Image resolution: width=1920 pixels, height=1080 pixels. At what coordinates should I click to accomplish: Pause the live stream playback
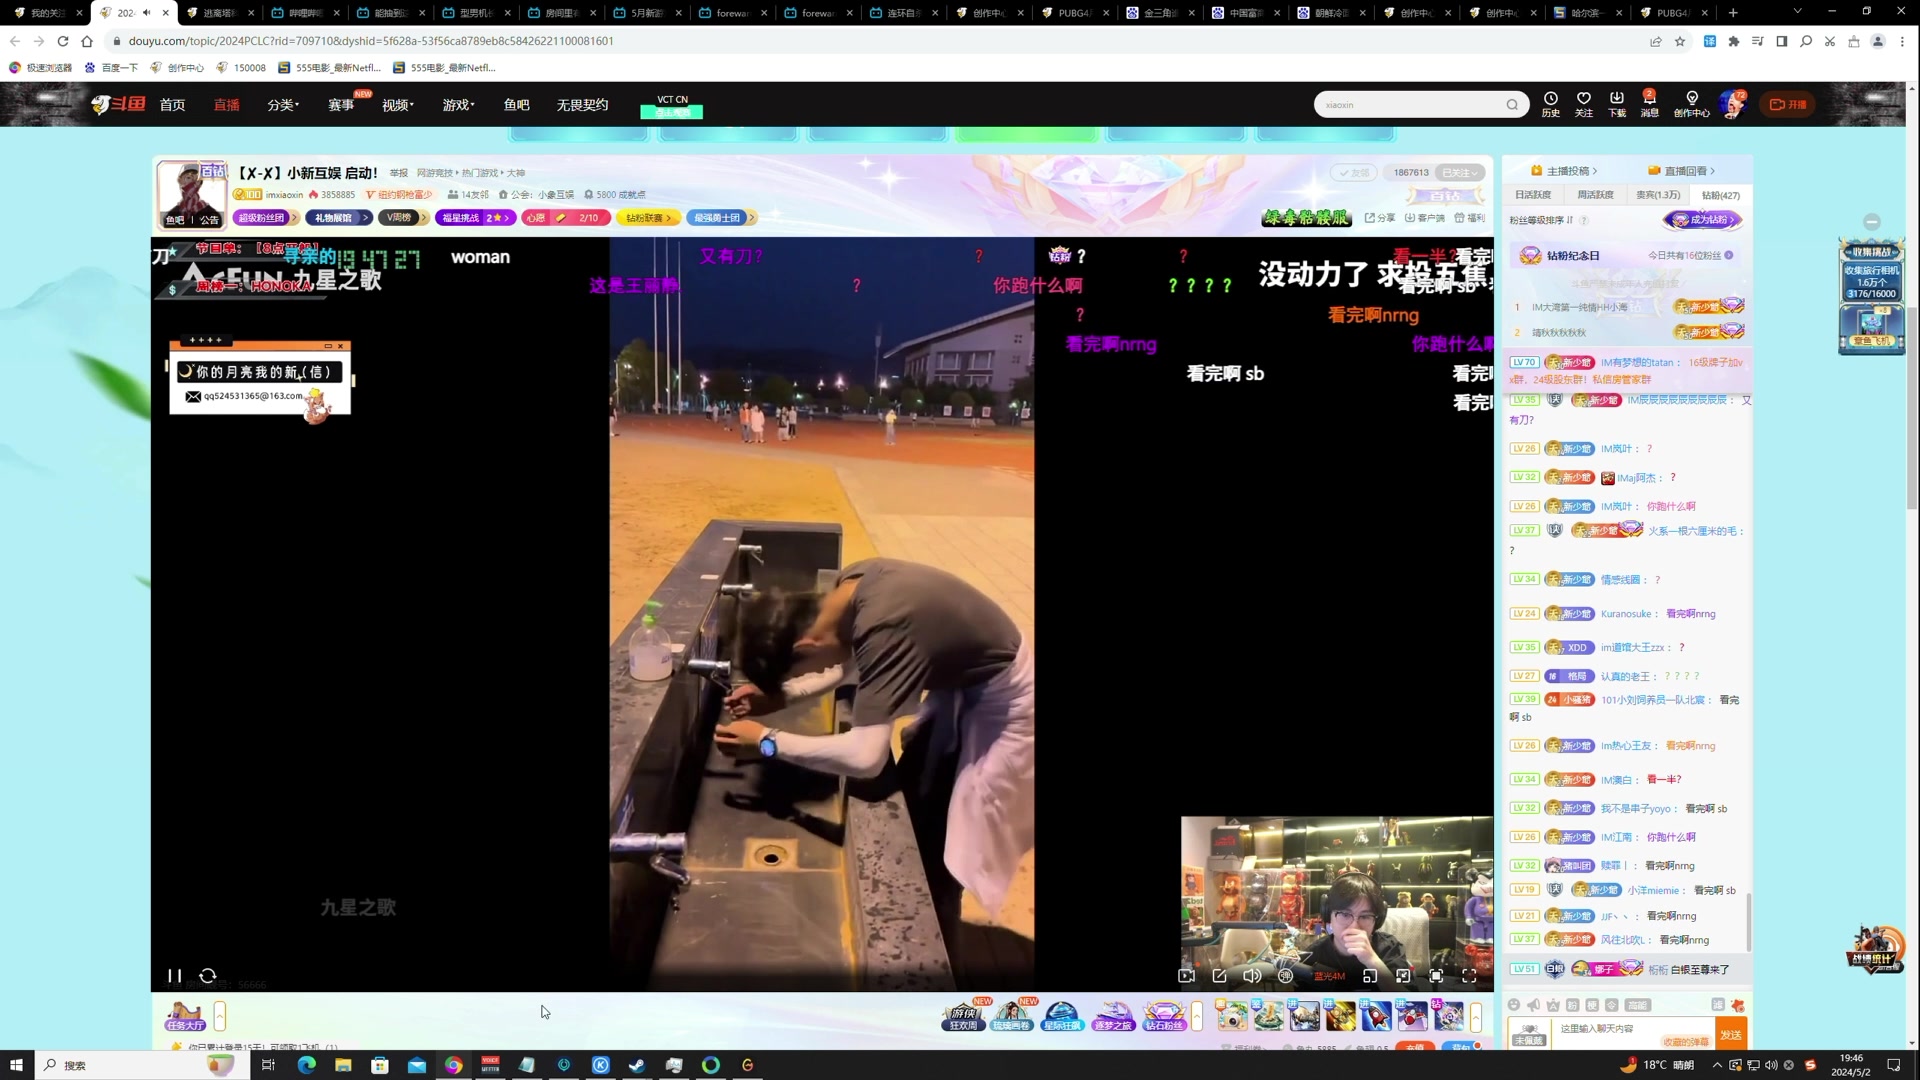click(x=174, y=975)
